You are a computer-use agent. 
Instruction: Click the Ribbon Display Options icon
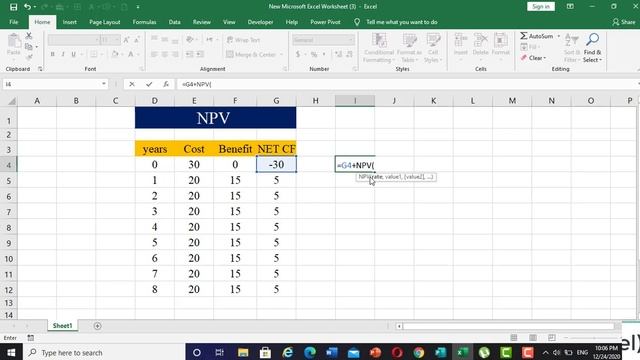point(570,7)
